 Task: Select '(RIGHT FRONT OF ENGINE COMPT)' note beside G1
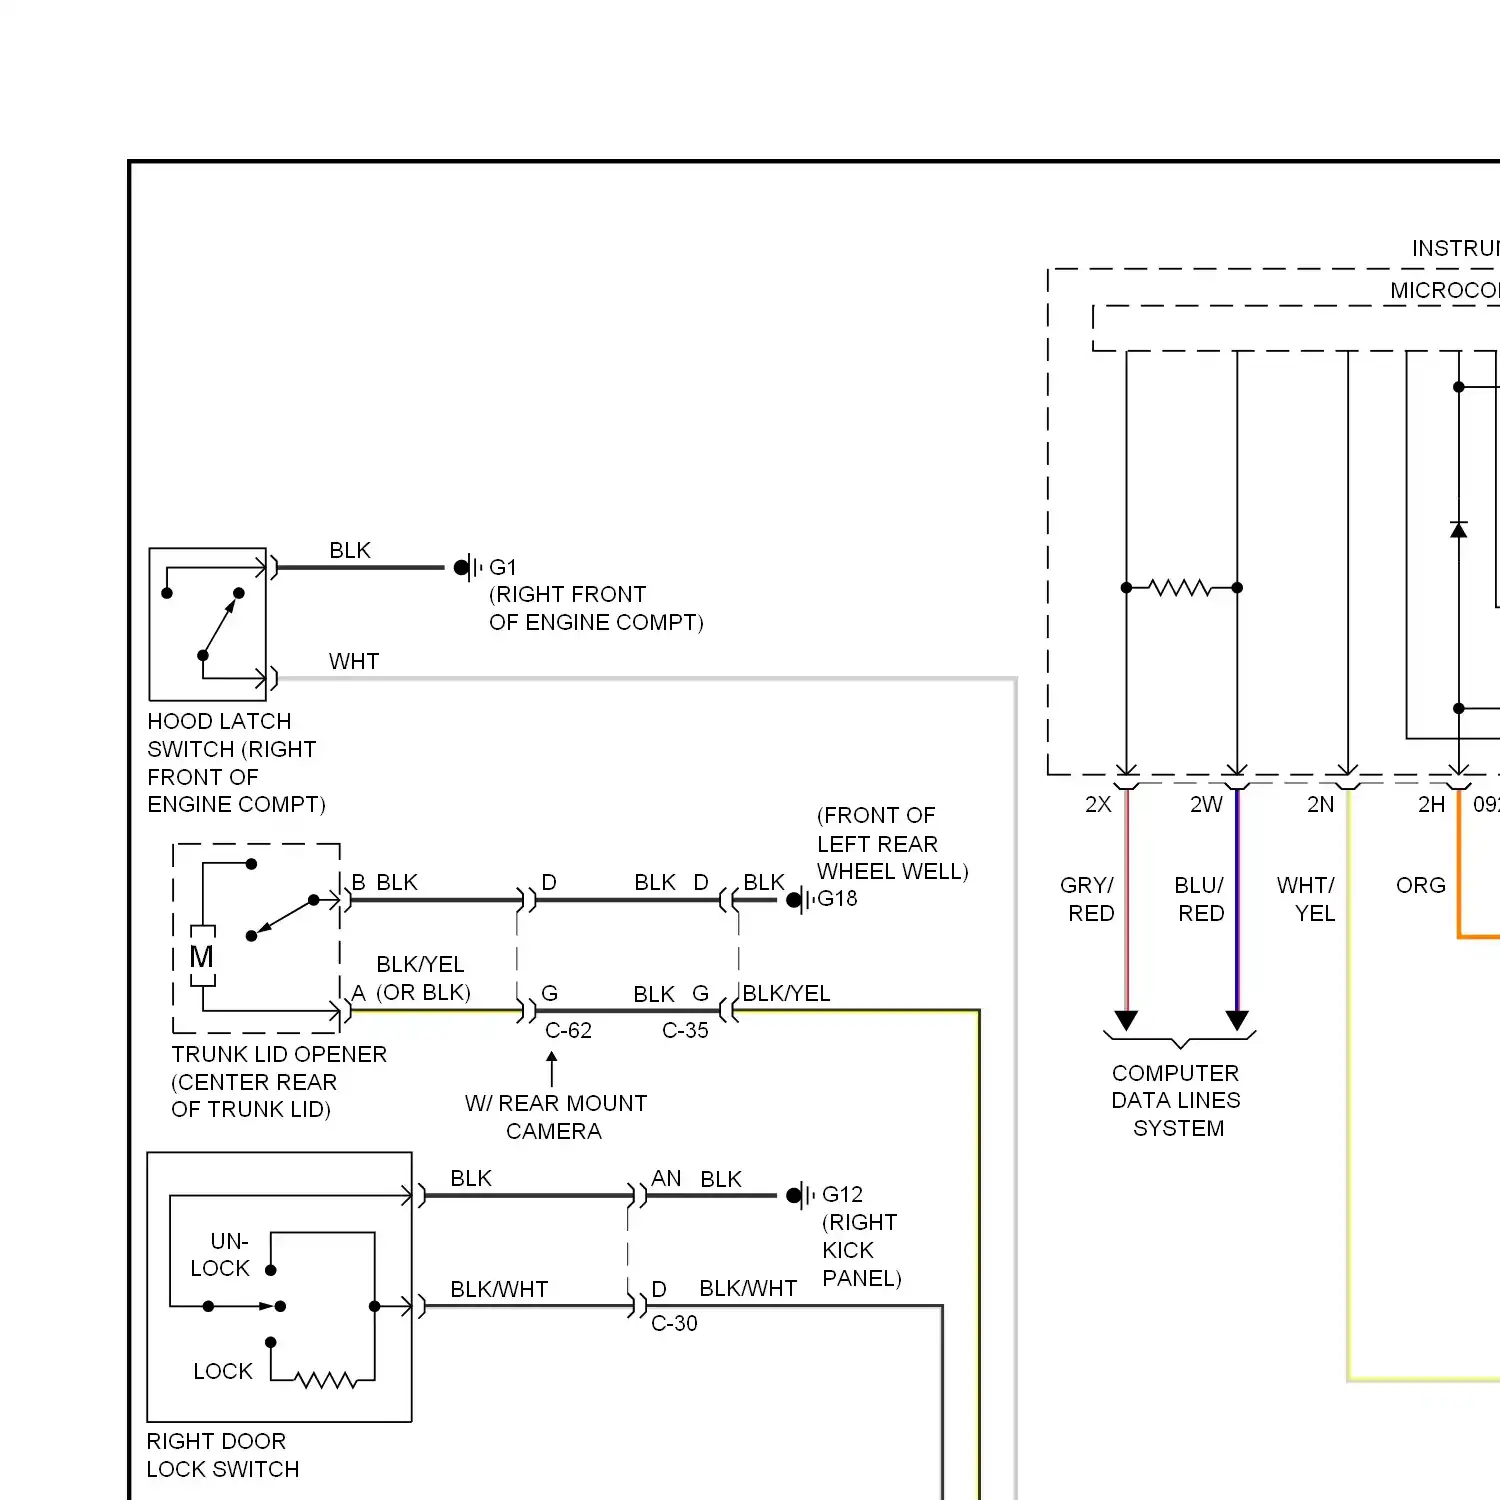(x=596, y=608)
